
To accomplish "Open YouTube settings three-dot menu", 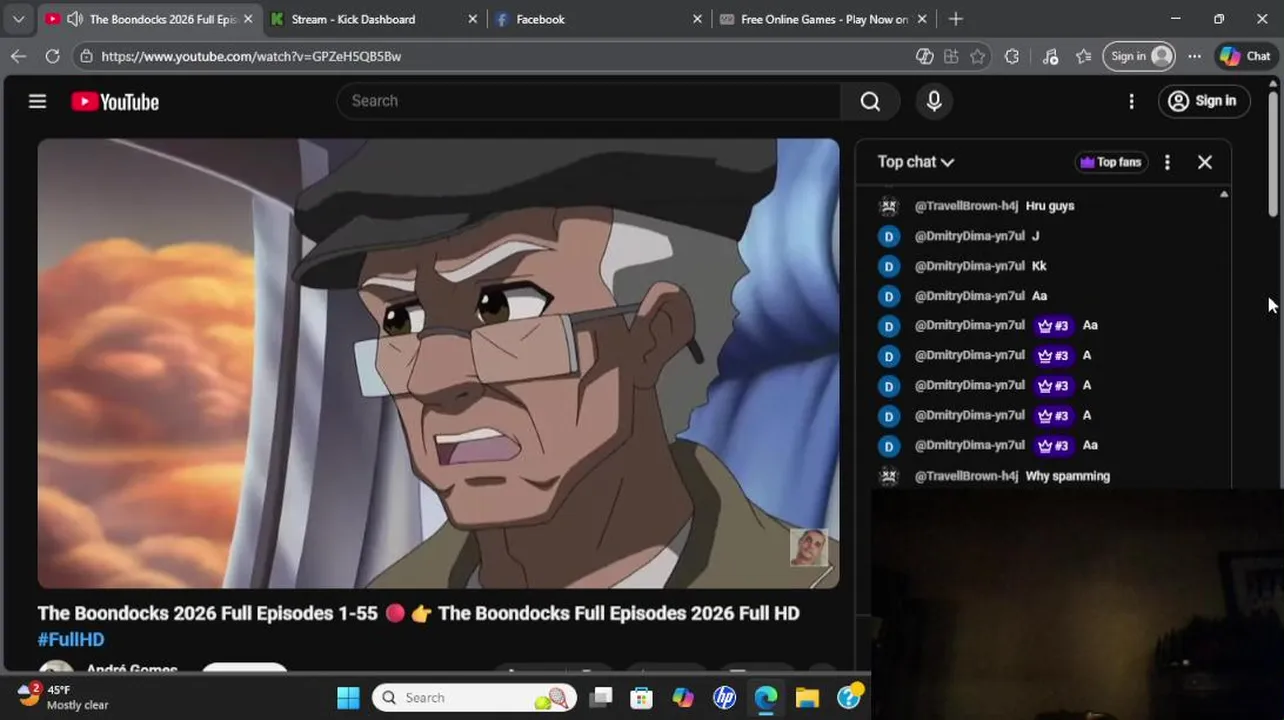I will click(1131, 101).
